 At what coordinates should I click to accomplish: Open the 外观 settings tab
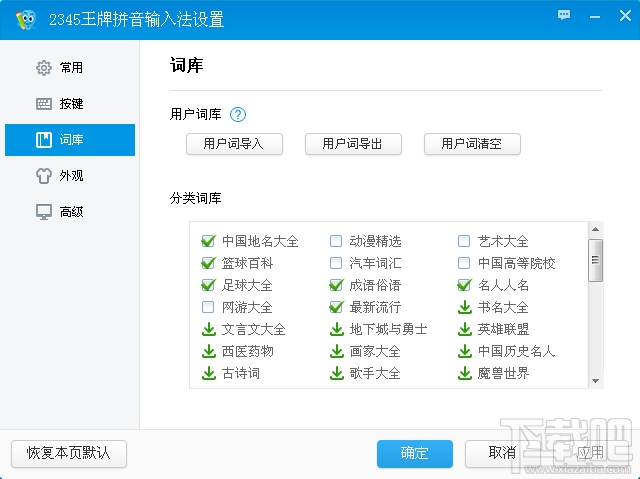[70, 176]
